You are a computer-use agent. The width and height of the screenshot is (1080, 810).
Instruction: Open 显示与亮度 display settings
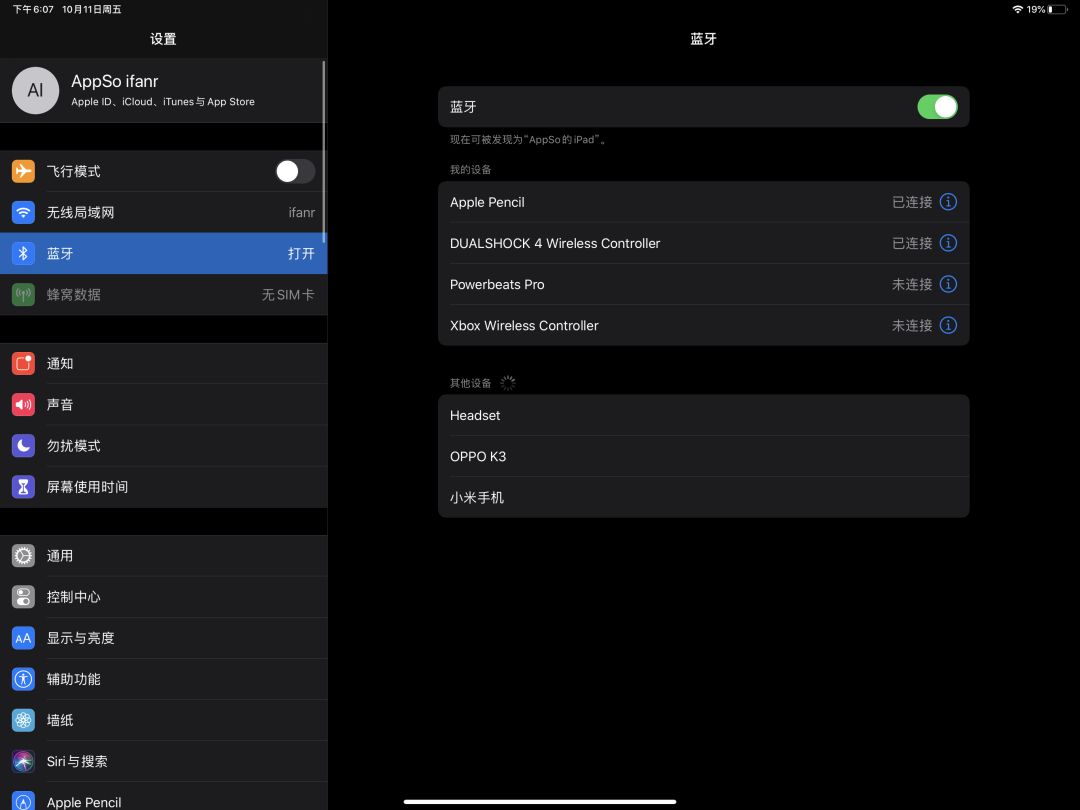coord(163,638)
